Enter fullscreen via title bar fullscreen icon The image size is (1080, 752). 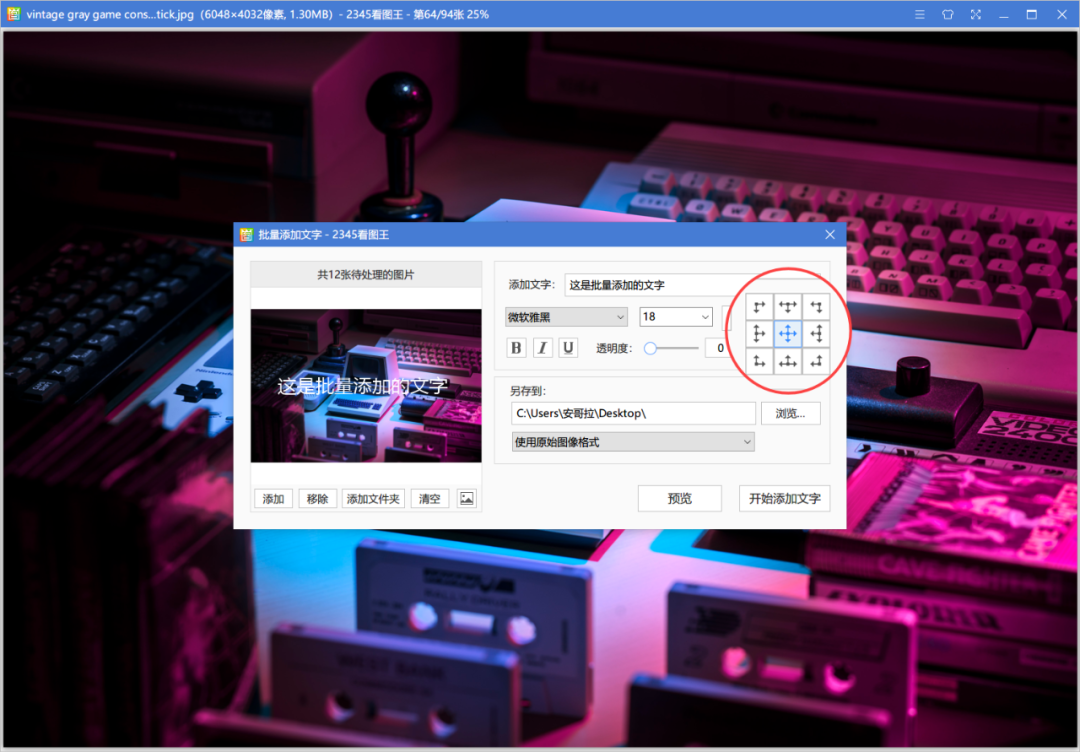pyautogui.click(x=975, y=14)
